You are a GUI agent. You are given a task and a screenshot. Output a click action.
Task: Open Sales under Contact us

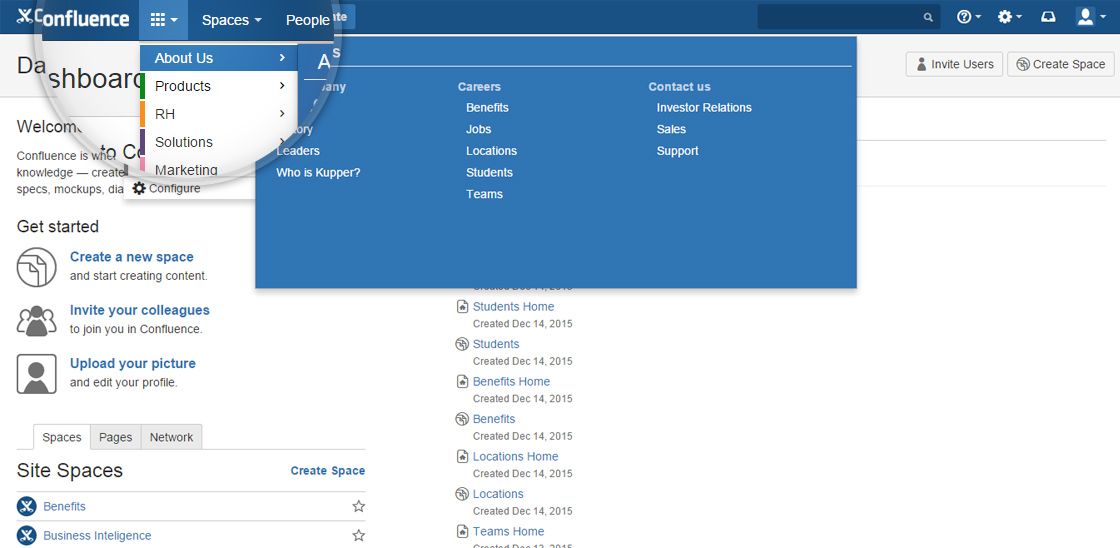pos(671,129)
